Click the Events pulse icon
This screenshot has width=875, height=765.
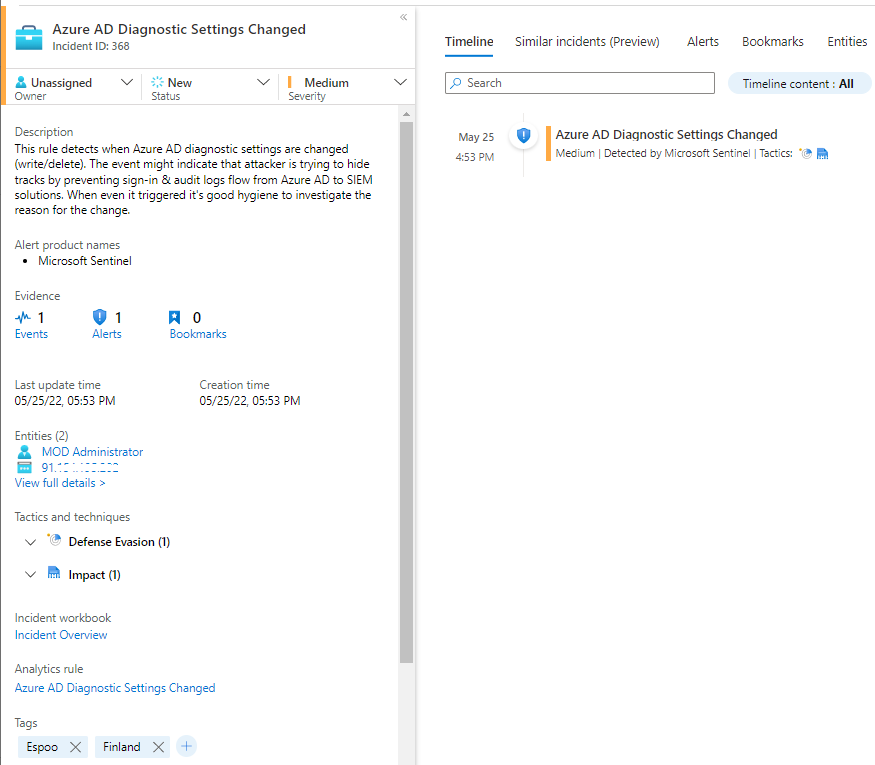tap(23, 318)
